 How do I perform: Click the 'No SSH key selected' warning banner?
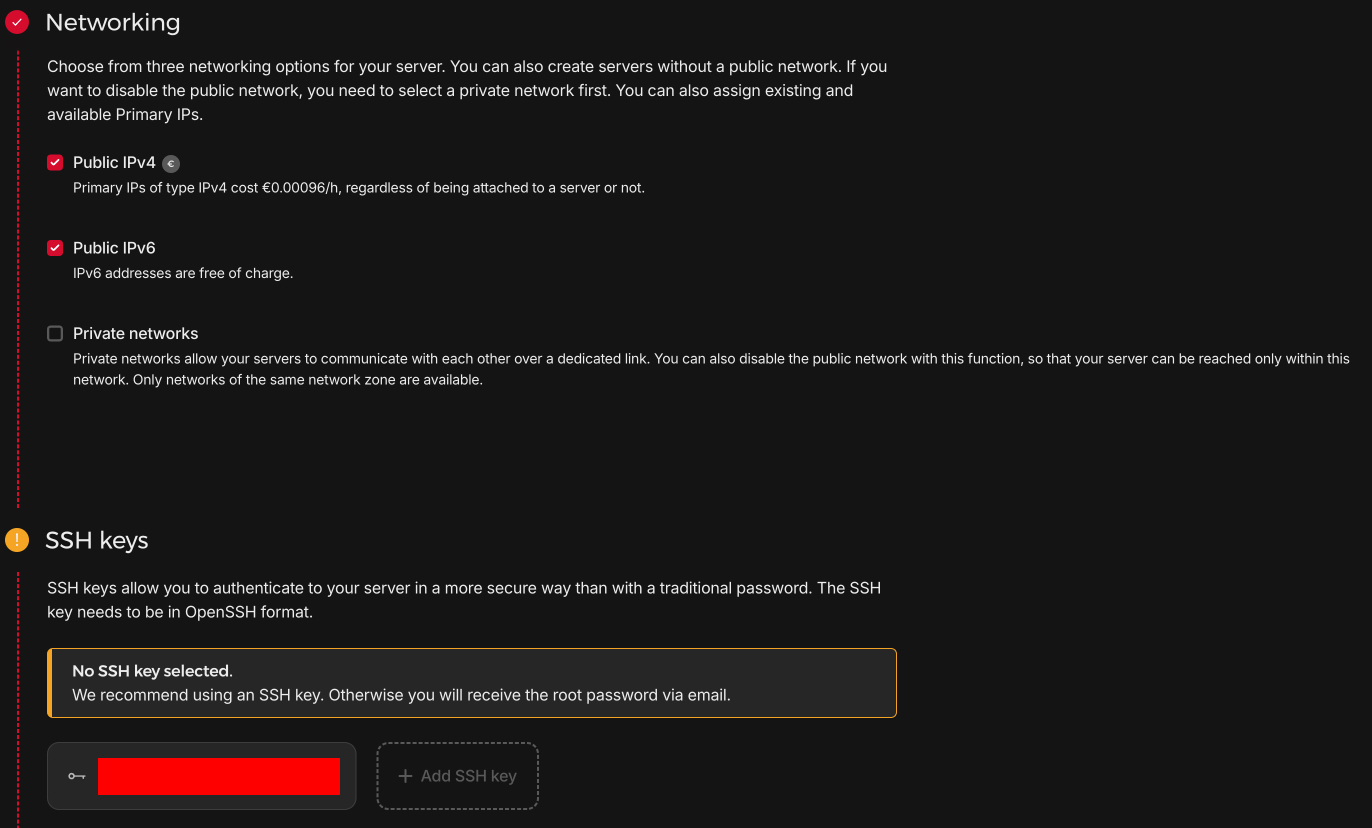point(472,683)
